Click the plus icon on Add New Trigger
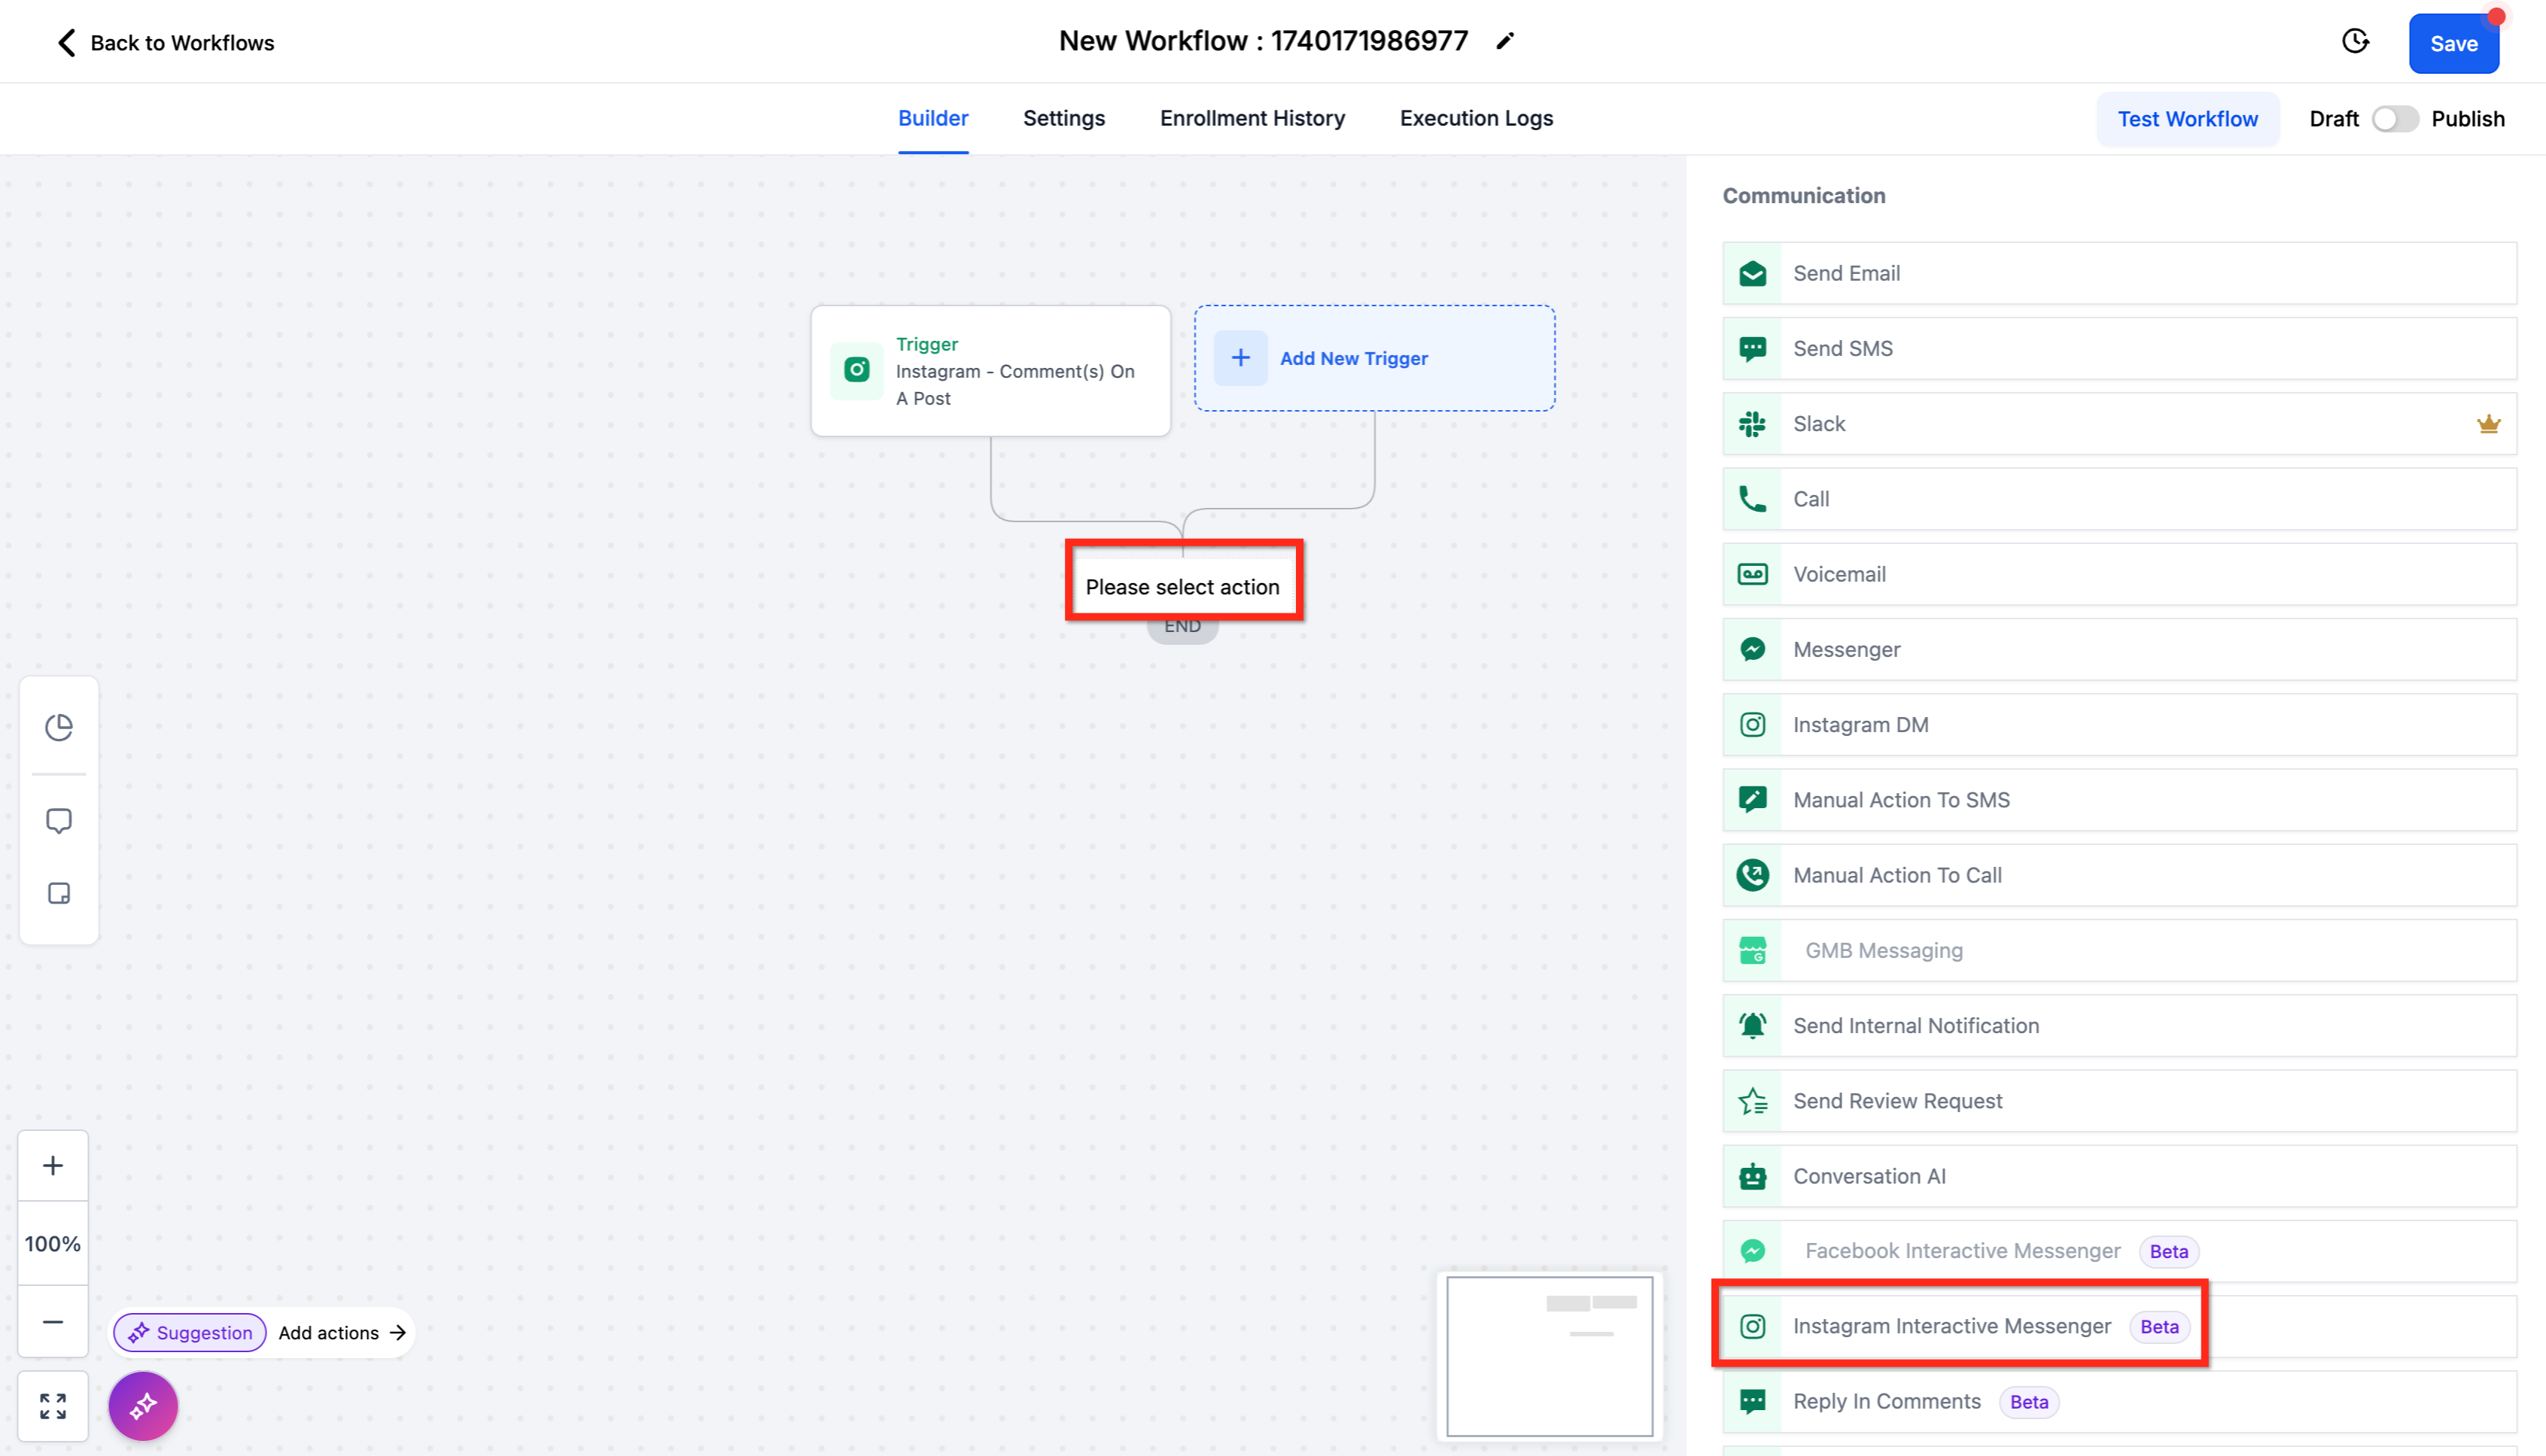2546x1456 pixels. click(x=1240, y=358)
